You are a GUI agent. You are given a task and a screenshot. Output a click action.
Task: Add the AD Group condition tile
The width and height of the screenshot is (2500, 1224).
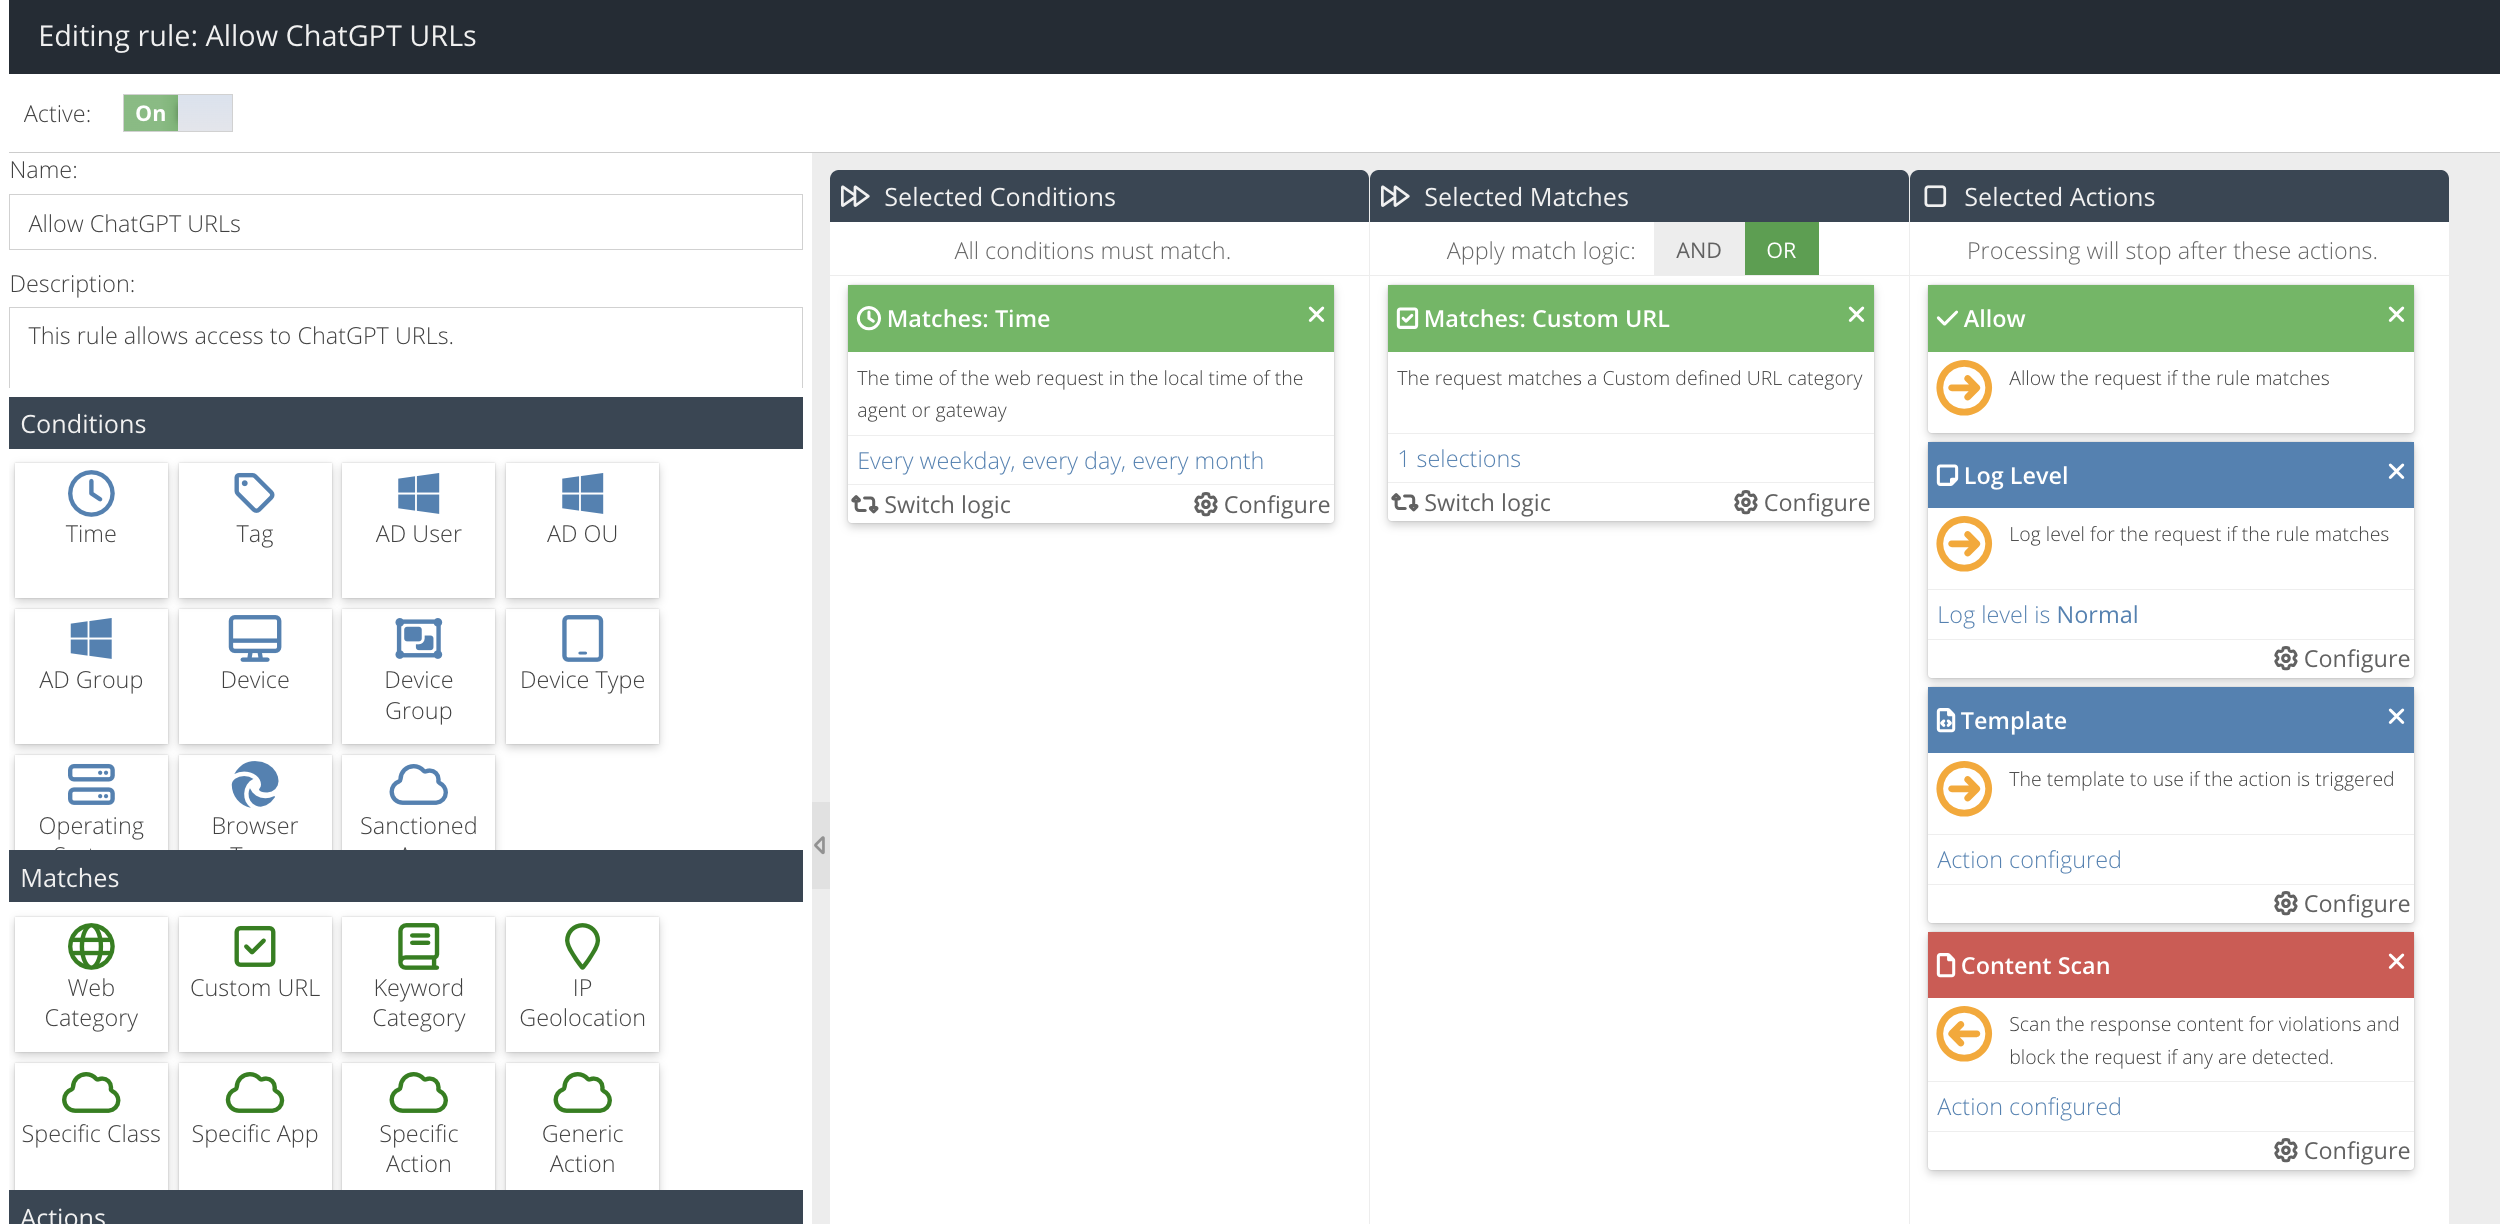pyautogui.click(x=91, y=676)
